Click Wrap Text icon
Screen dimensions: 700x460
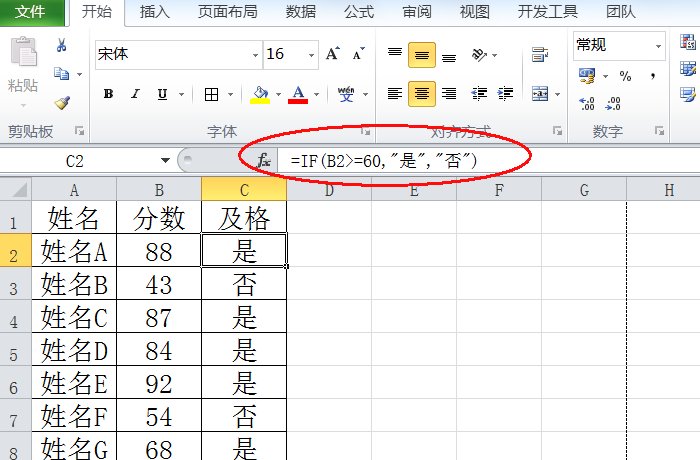(540, 55)
